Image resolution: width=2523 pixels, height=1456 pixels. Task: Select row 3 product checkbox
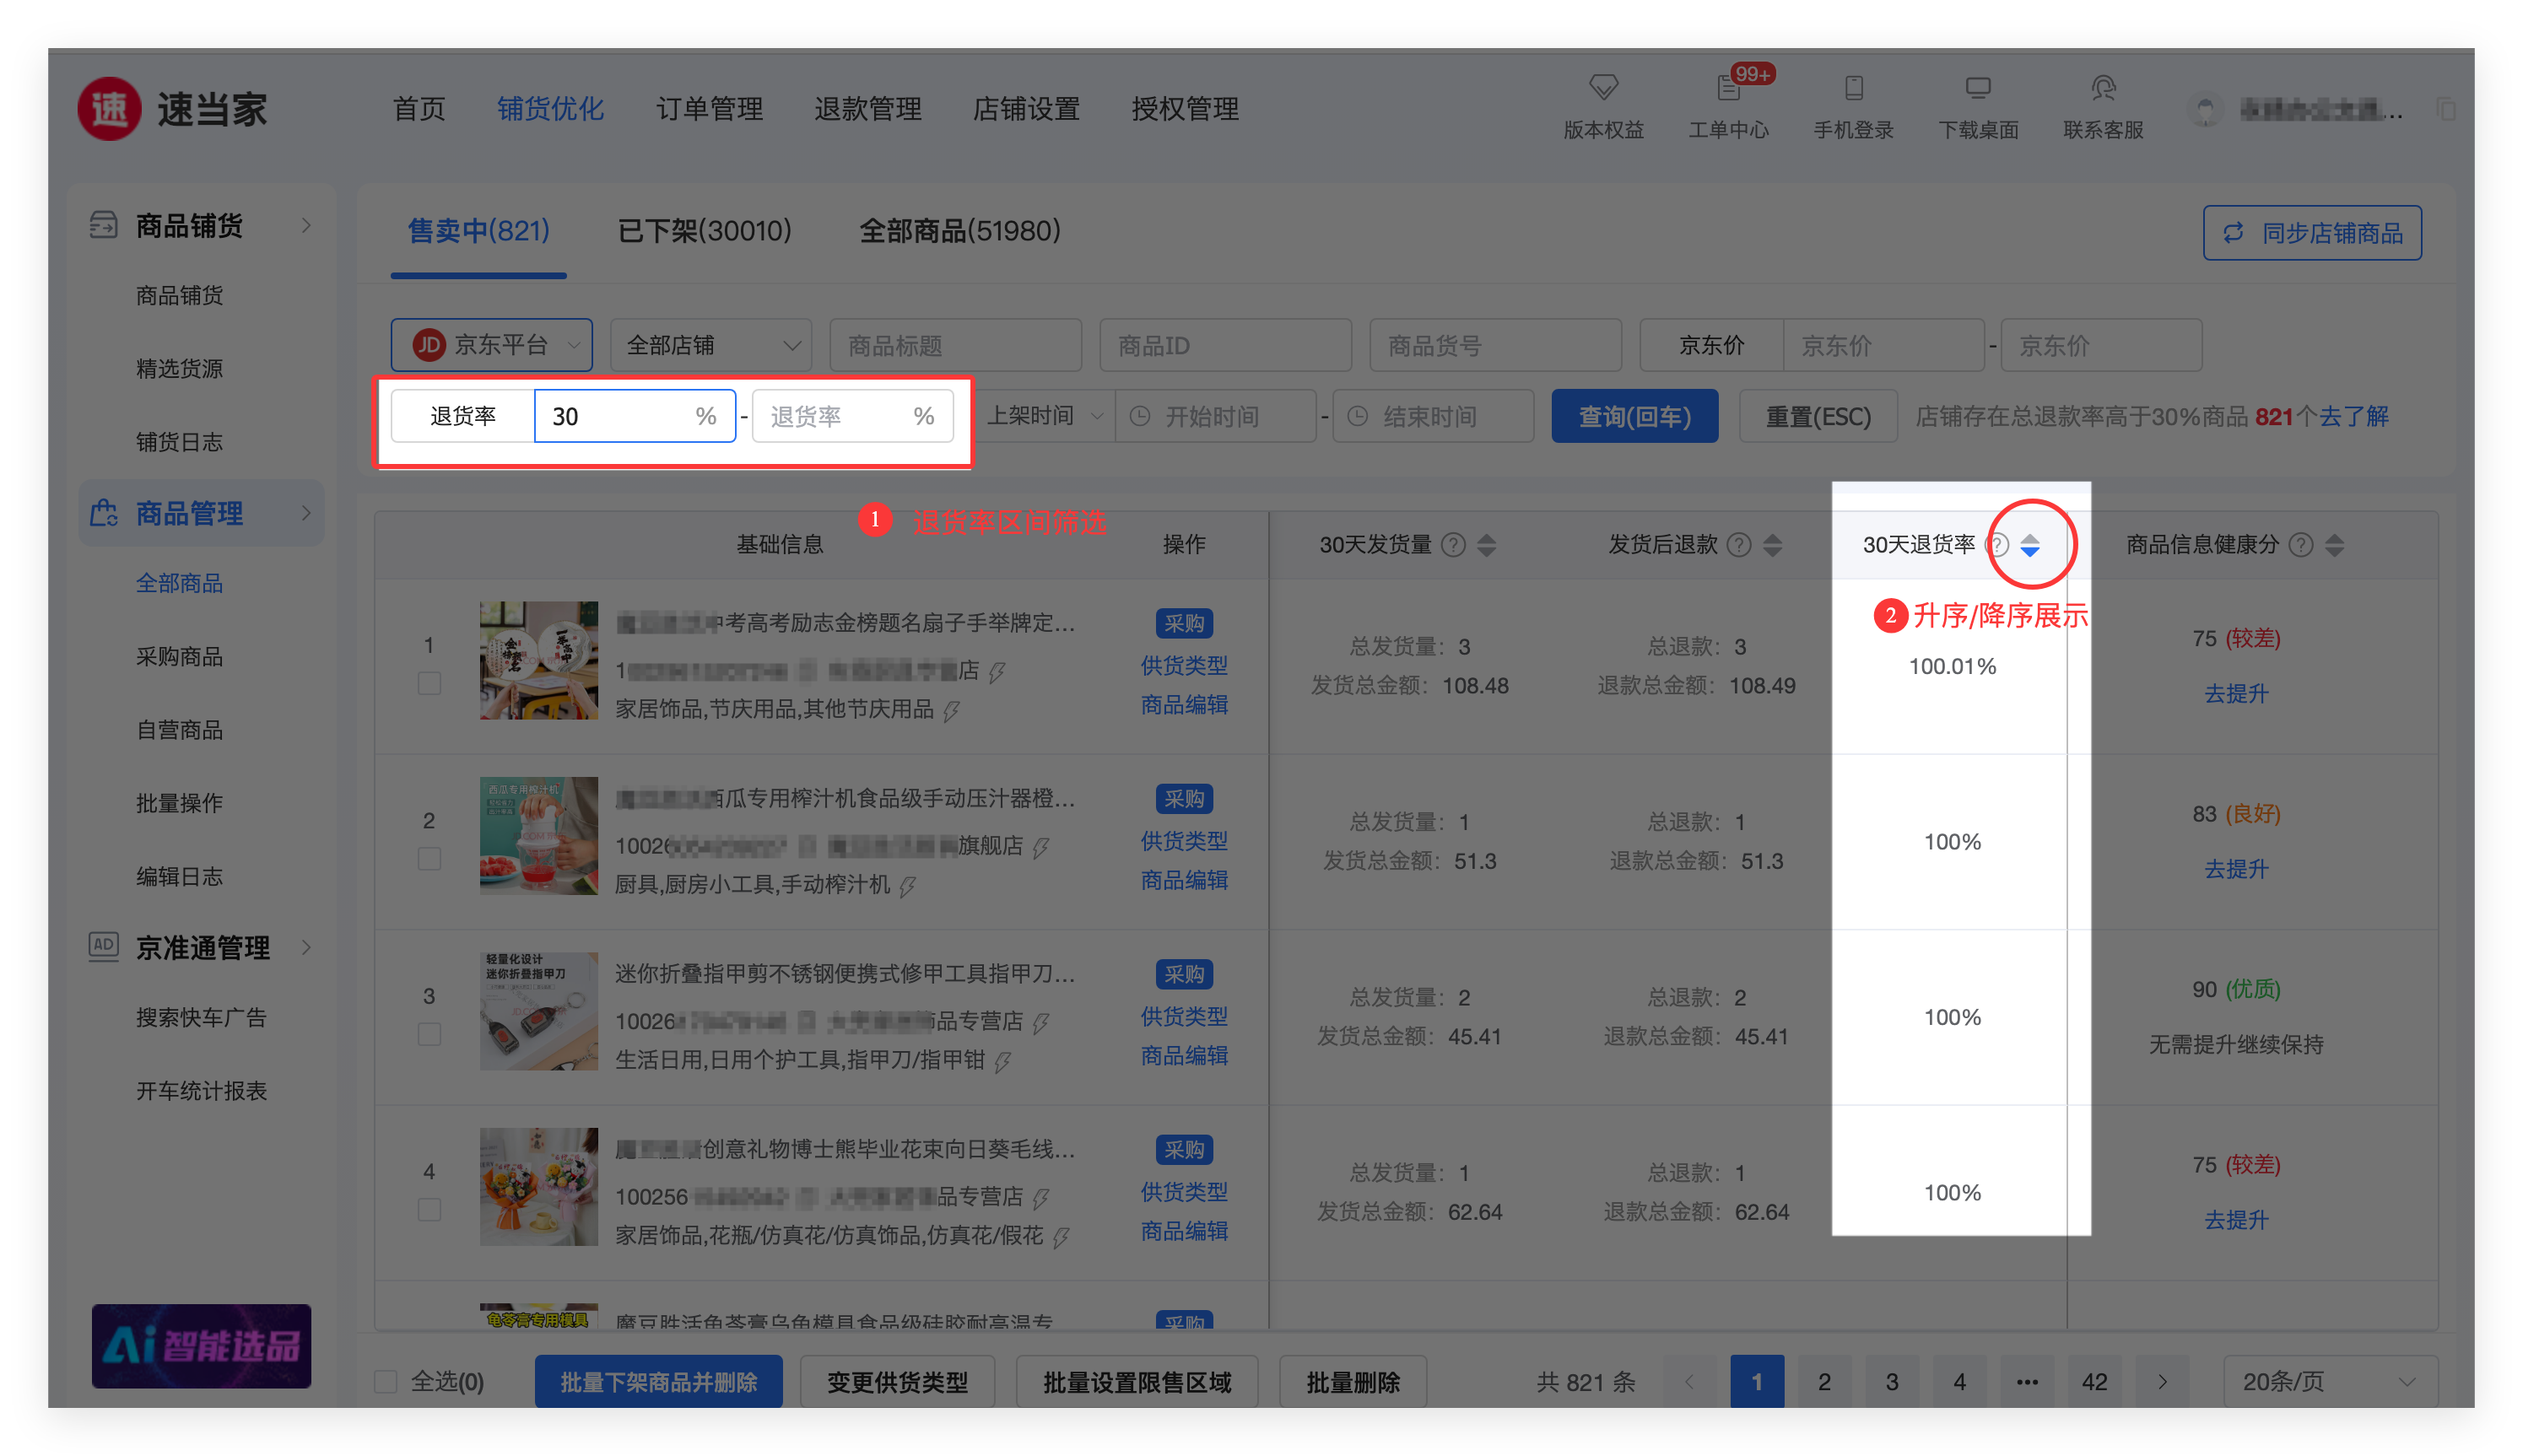[x=429, y=1035]
